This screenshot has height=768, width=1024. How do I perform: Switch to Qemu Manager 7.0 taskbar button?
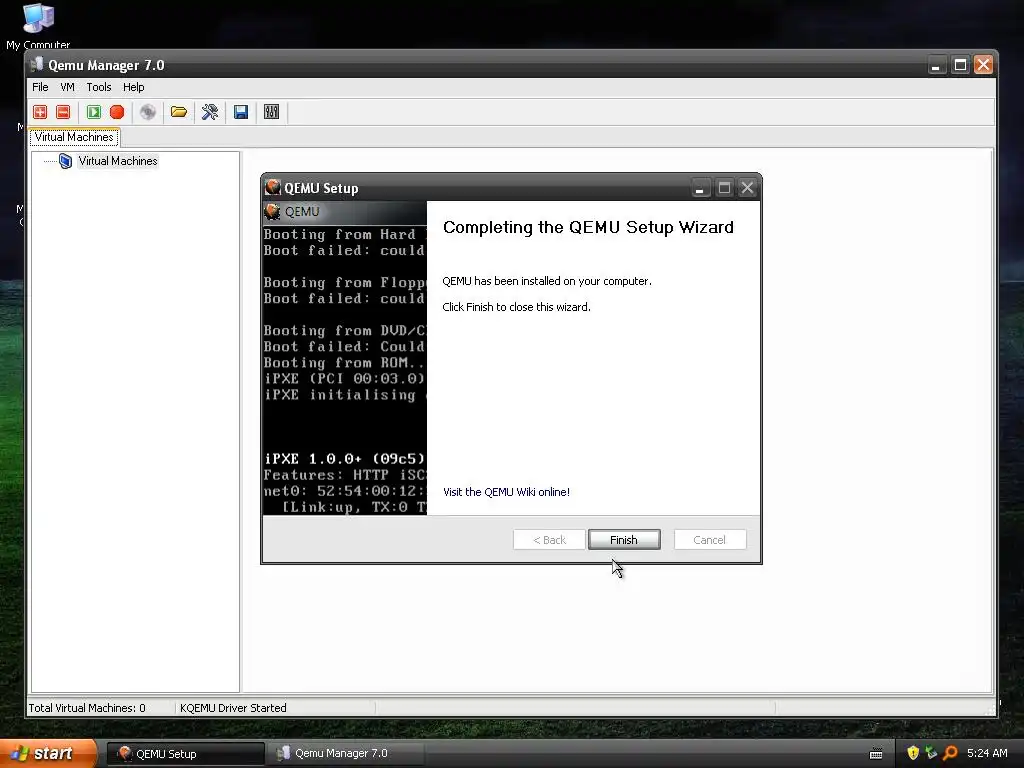[x=346, y=754]
